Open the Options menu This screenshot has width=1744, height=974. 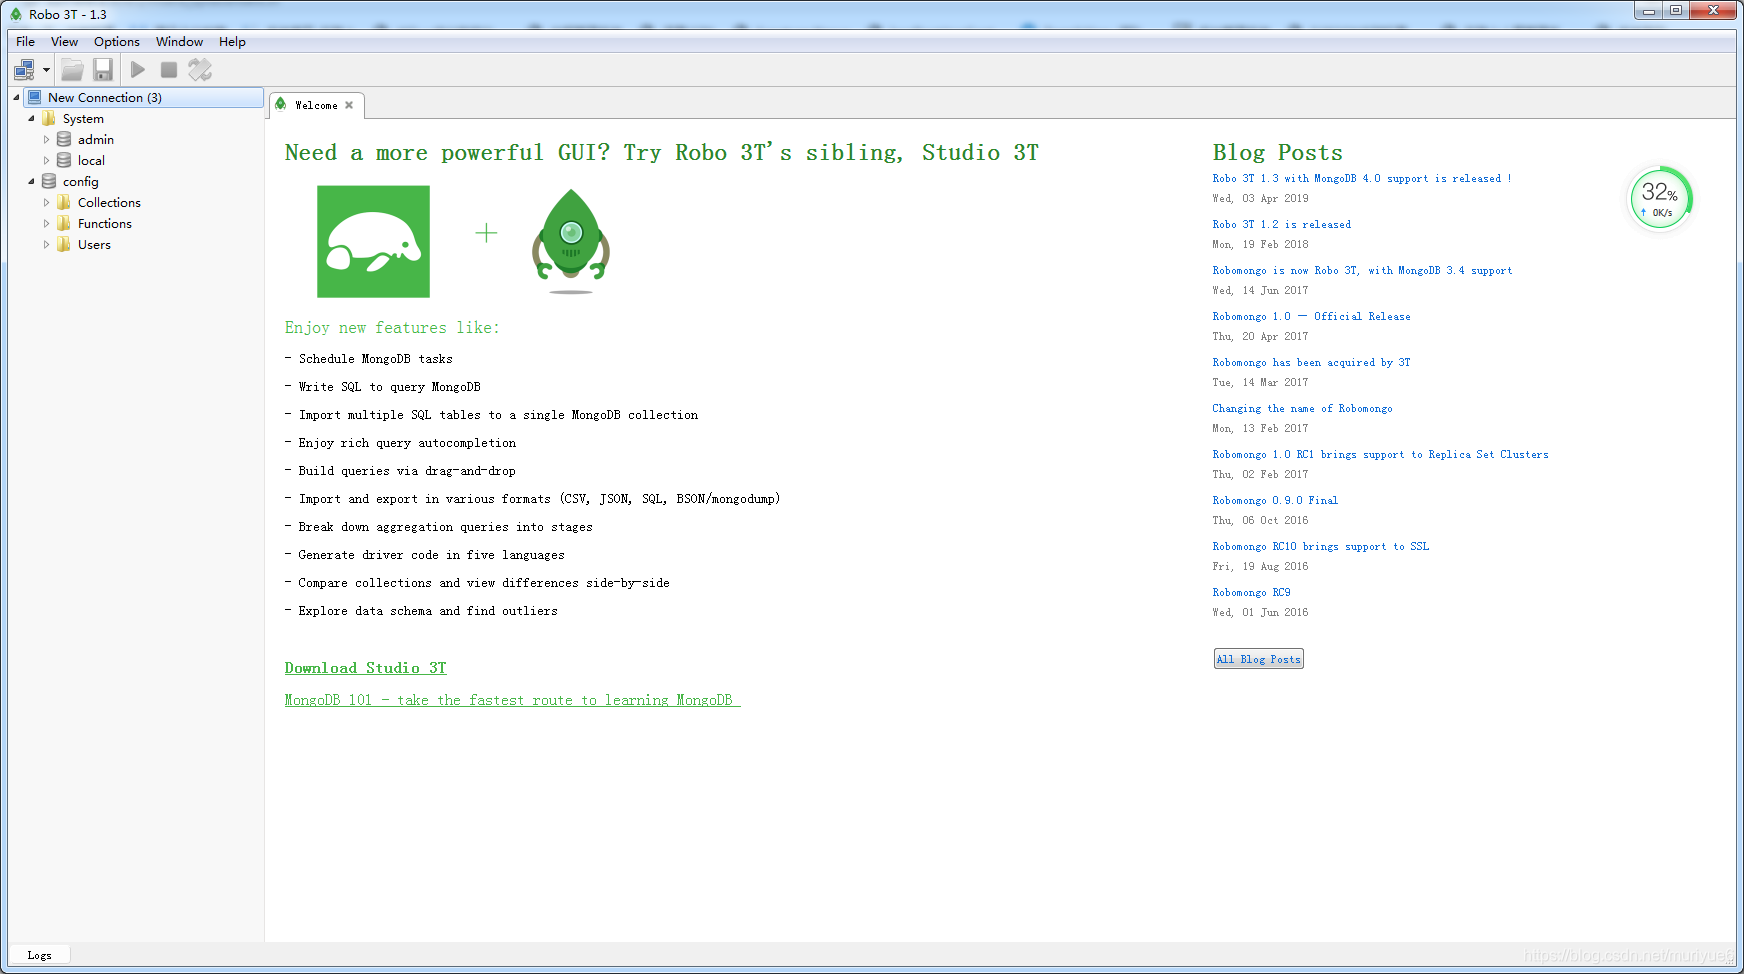tap(117, 41)
